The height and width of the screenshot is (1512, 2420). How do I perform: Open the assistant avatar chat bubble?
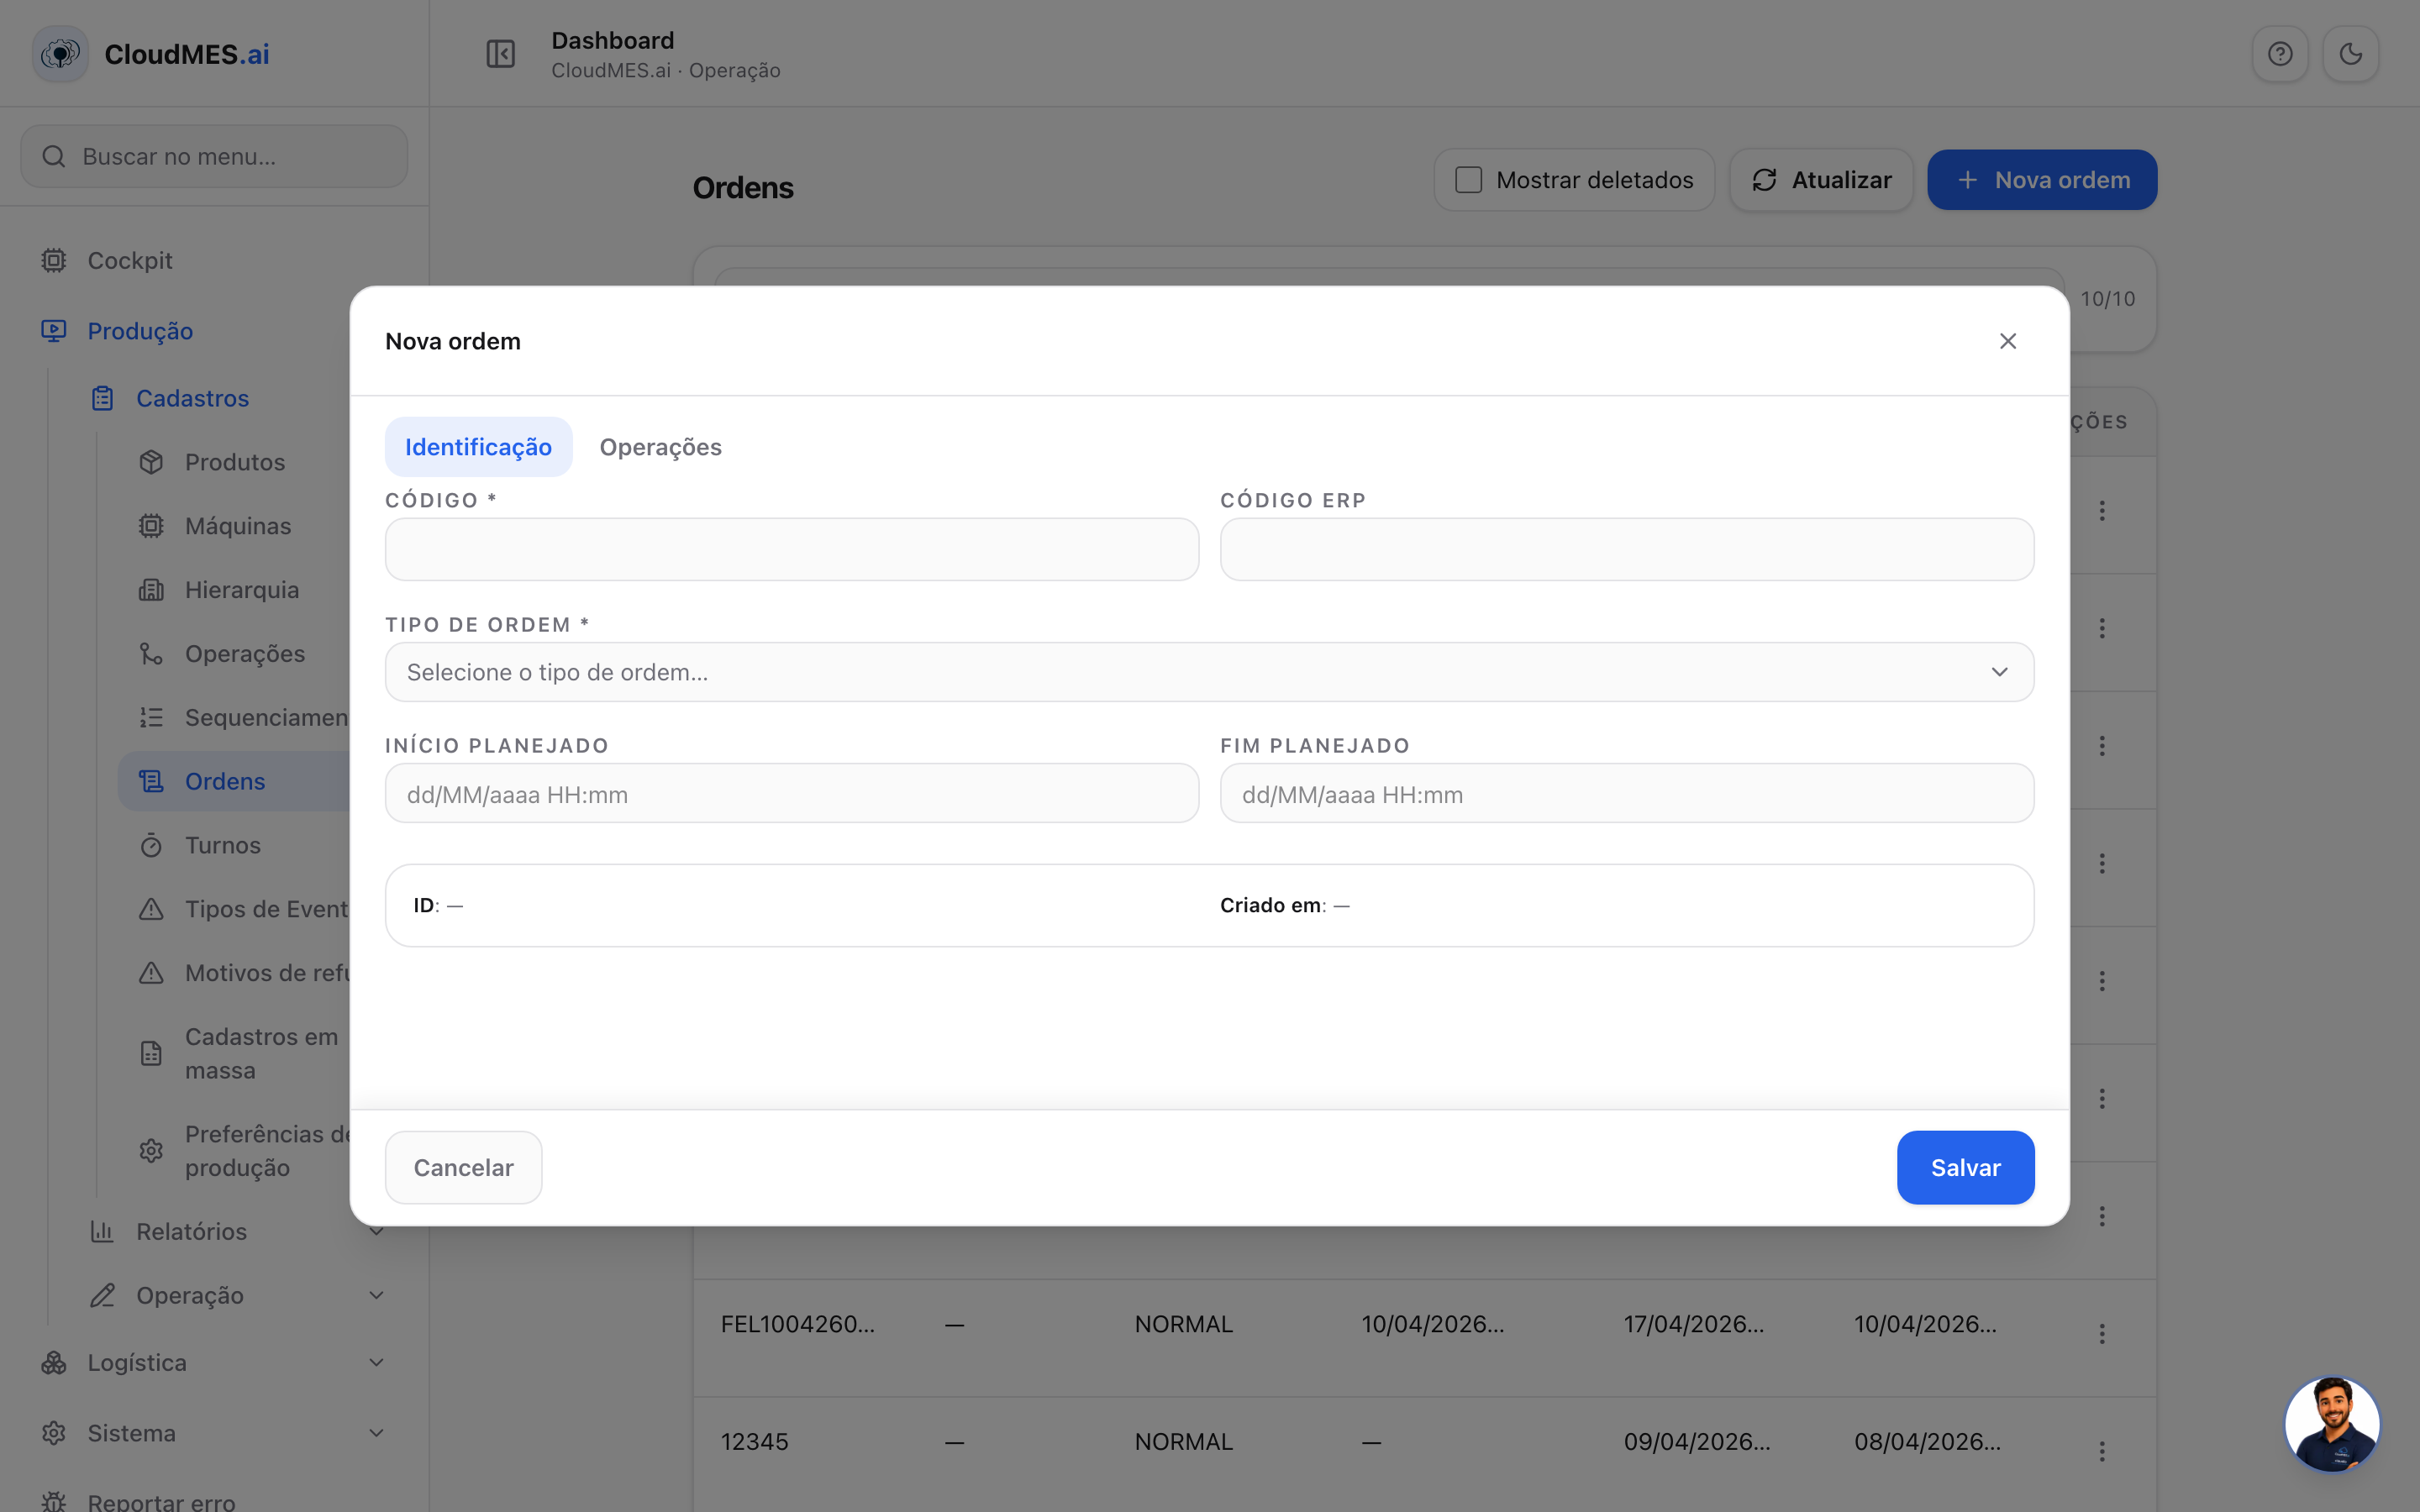point(2332,1424)
